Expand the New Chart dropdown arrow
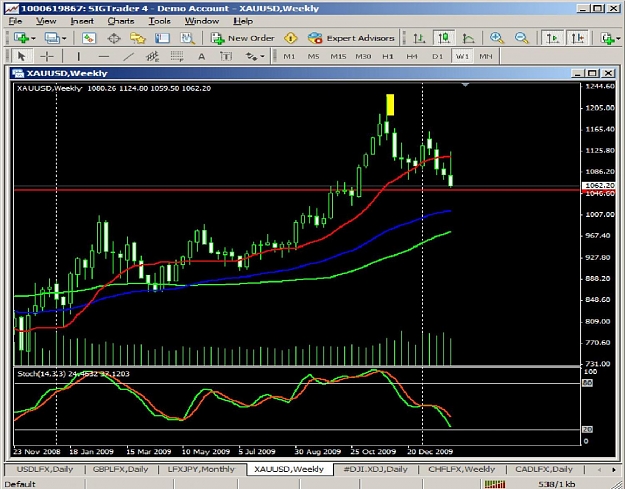625x489 pixels. point(33,39)
